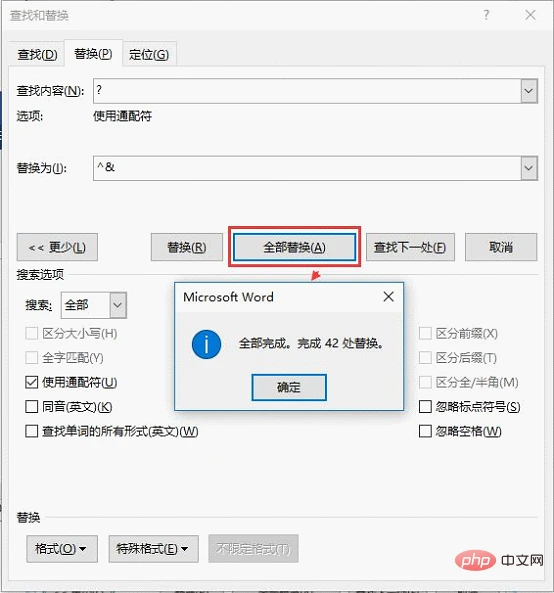
Task: Enable 同音(英文)(K) checkbox
Action: pos(31,407)
